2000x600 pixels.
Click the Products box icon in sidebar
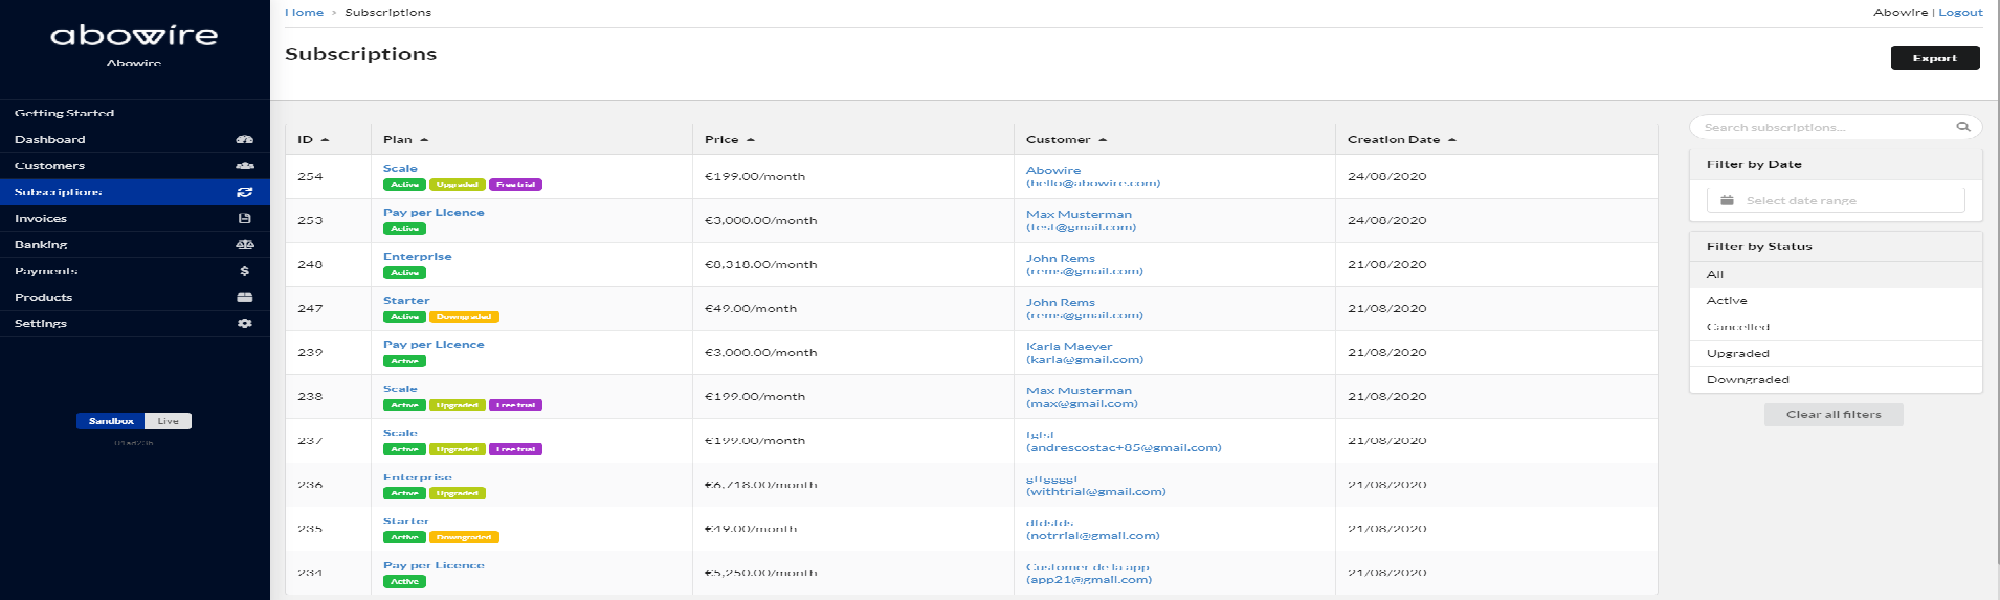244,297
